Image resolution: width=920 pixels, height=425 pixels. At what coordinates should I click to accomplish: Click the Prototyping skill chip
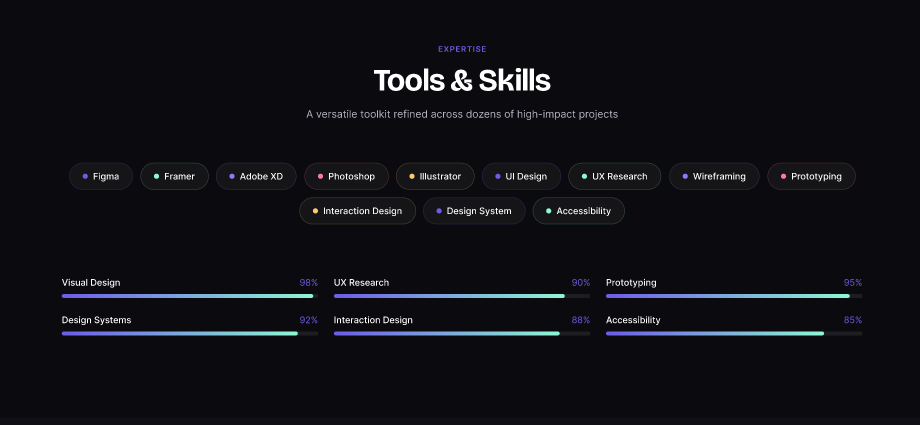(811, 176)
